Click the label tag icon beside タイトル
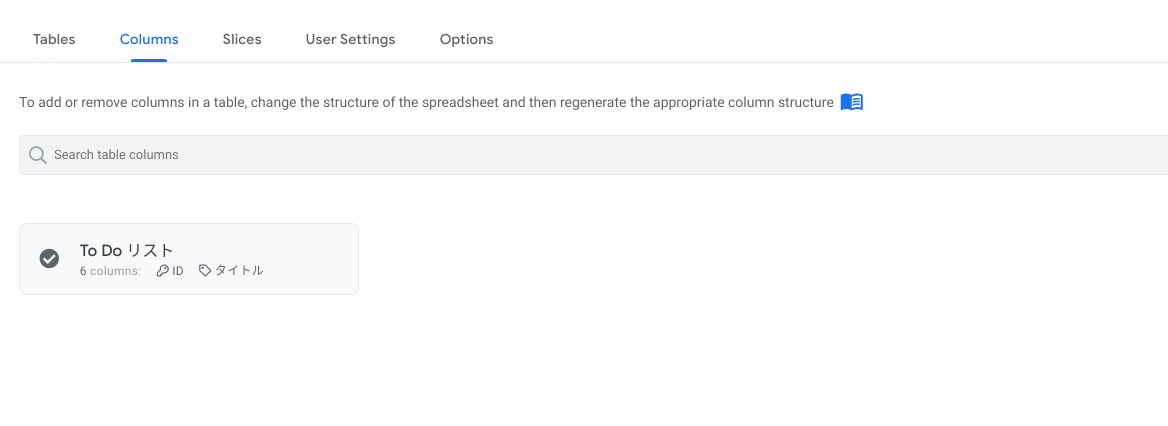 coord(205,271)
